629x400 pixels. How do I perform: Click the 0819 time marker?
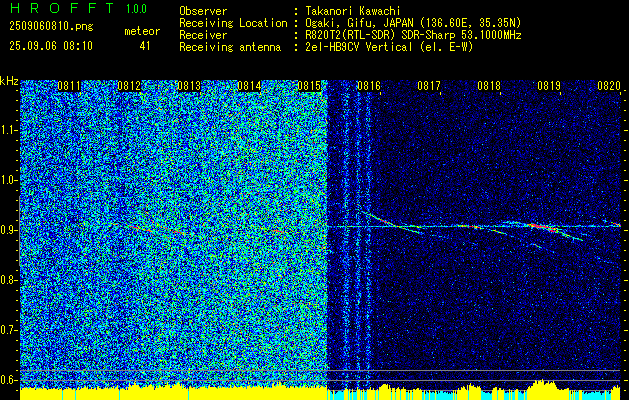click(549, 86)
